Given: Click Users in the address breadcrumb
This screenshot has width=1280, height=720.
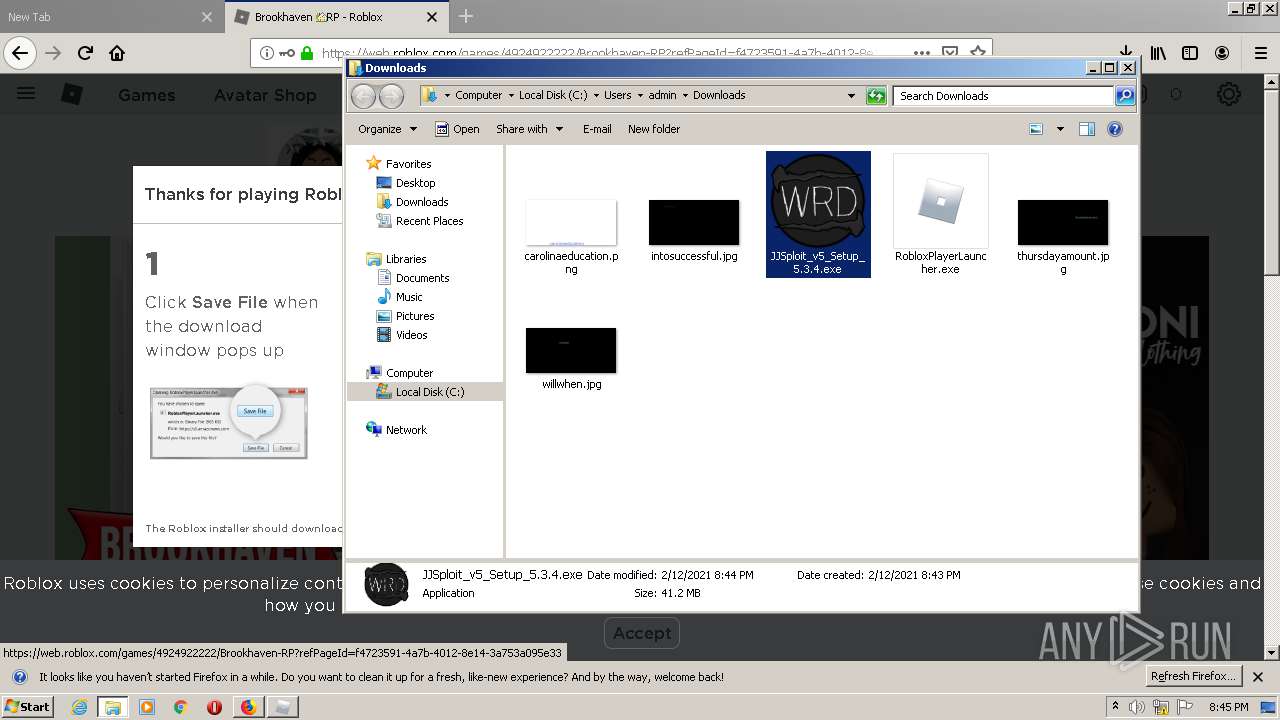Looking at the screenshot, I should (x=617, y=96).
